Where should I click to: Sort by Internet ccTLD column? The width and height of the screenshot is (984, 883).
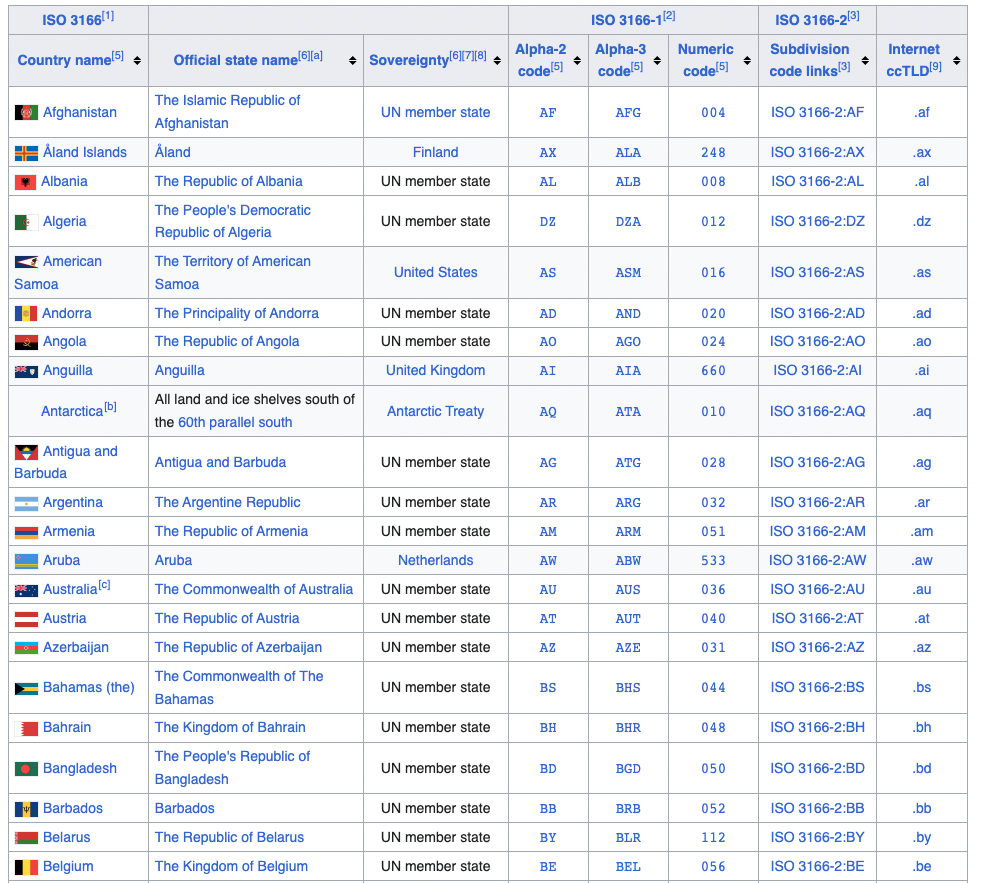(956, 61)
